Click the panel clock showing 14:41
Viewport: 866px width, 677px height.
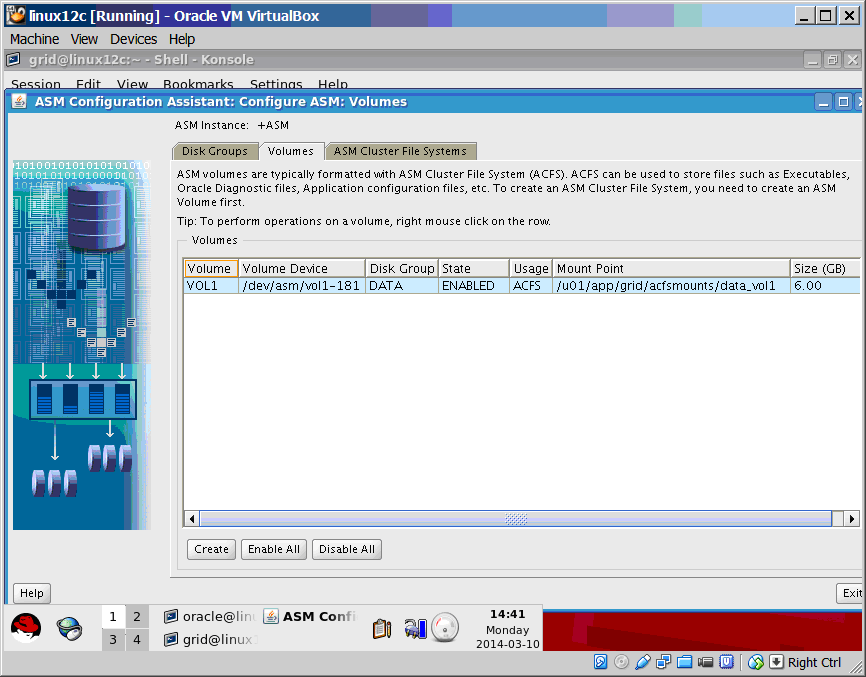click(x=508, y=629)
